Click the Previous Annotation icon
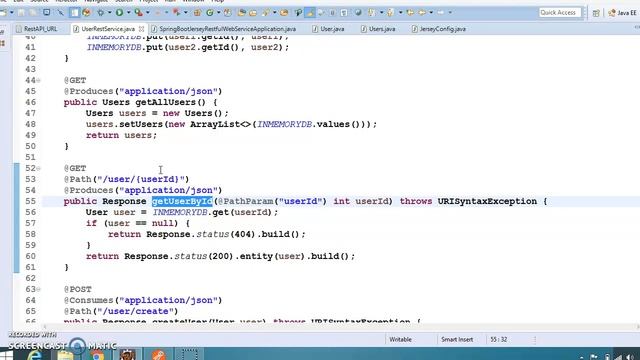 [390, 13]
